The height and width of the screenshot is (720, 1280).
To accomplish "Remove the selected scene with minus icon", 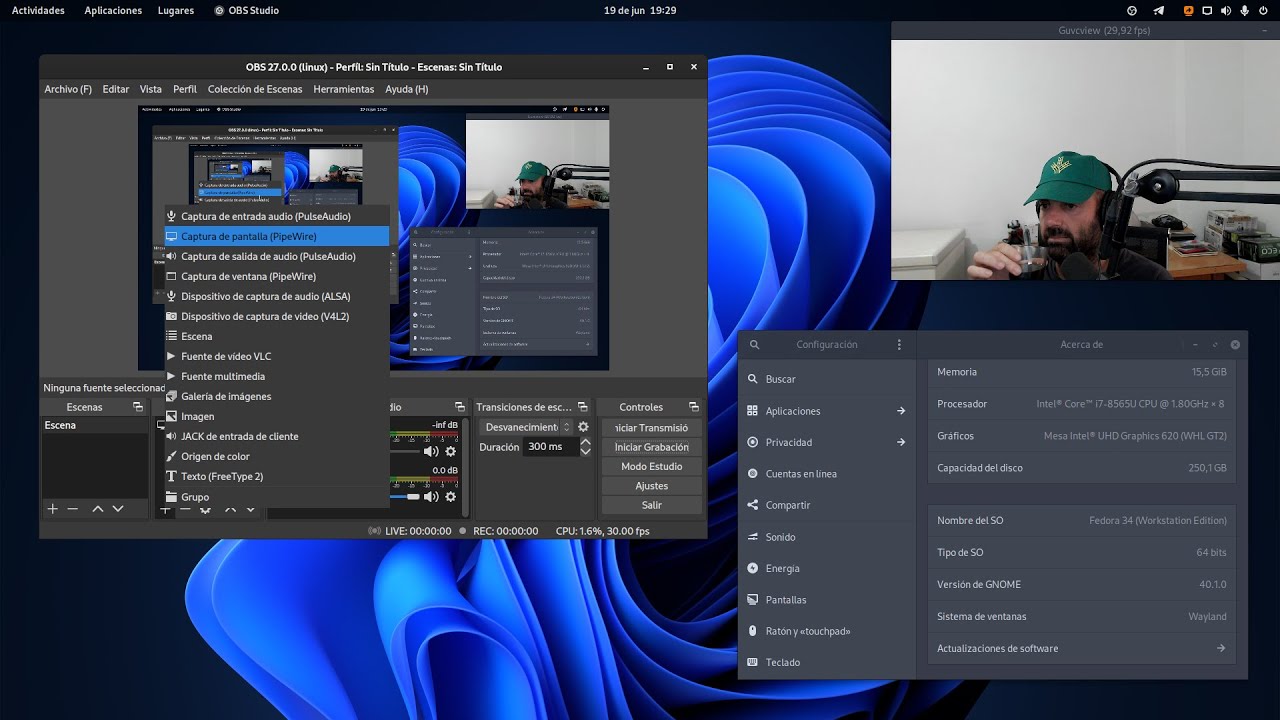I will [x=73, y=509].
